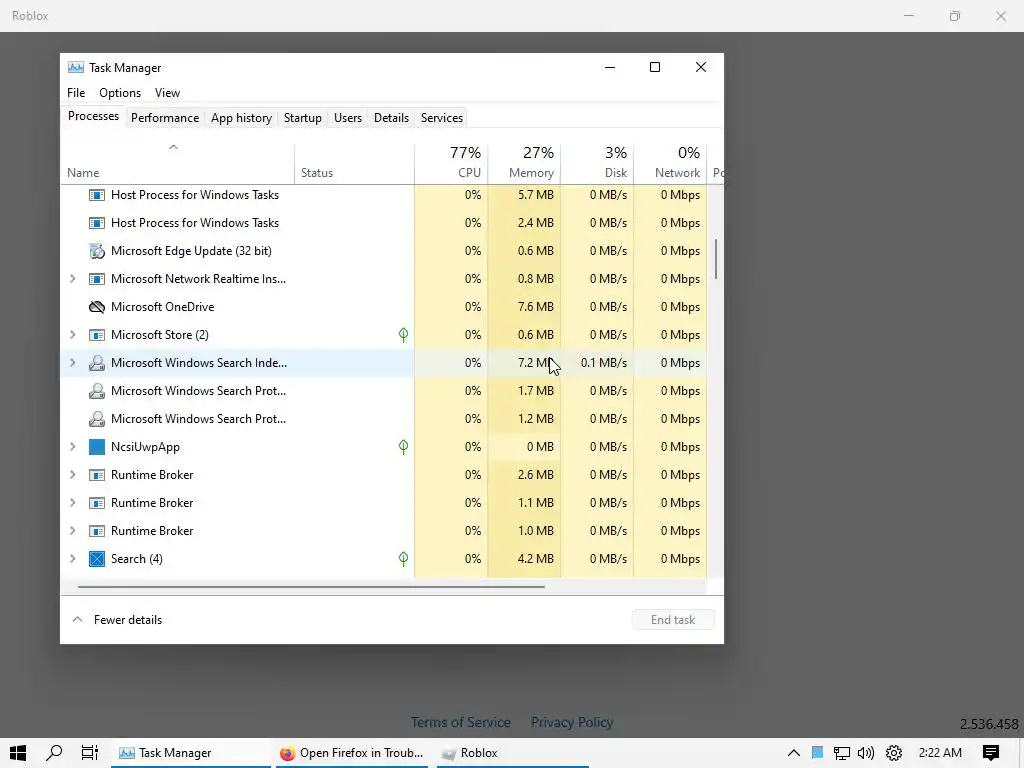Click the network tray icon
This screenshot has width=1024, height=768.
pyautogui.click(x=842, y=753)
